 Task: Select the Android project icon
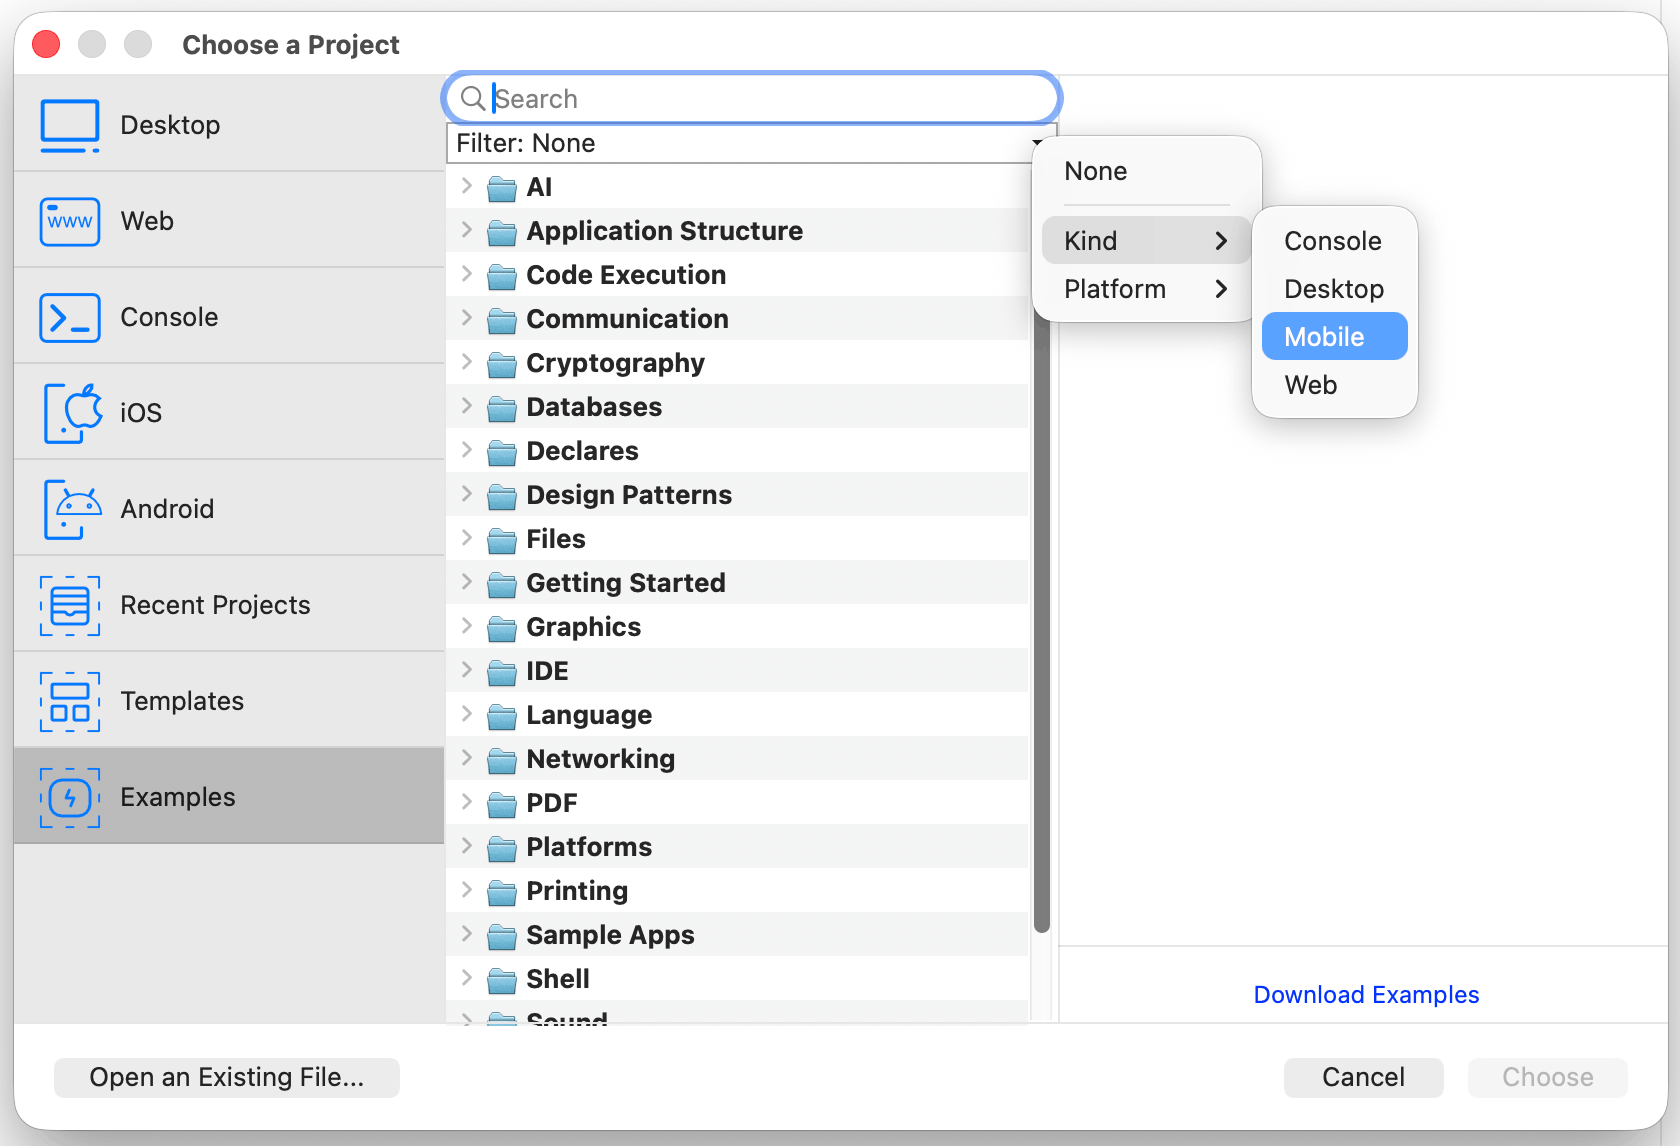point(69,508)
